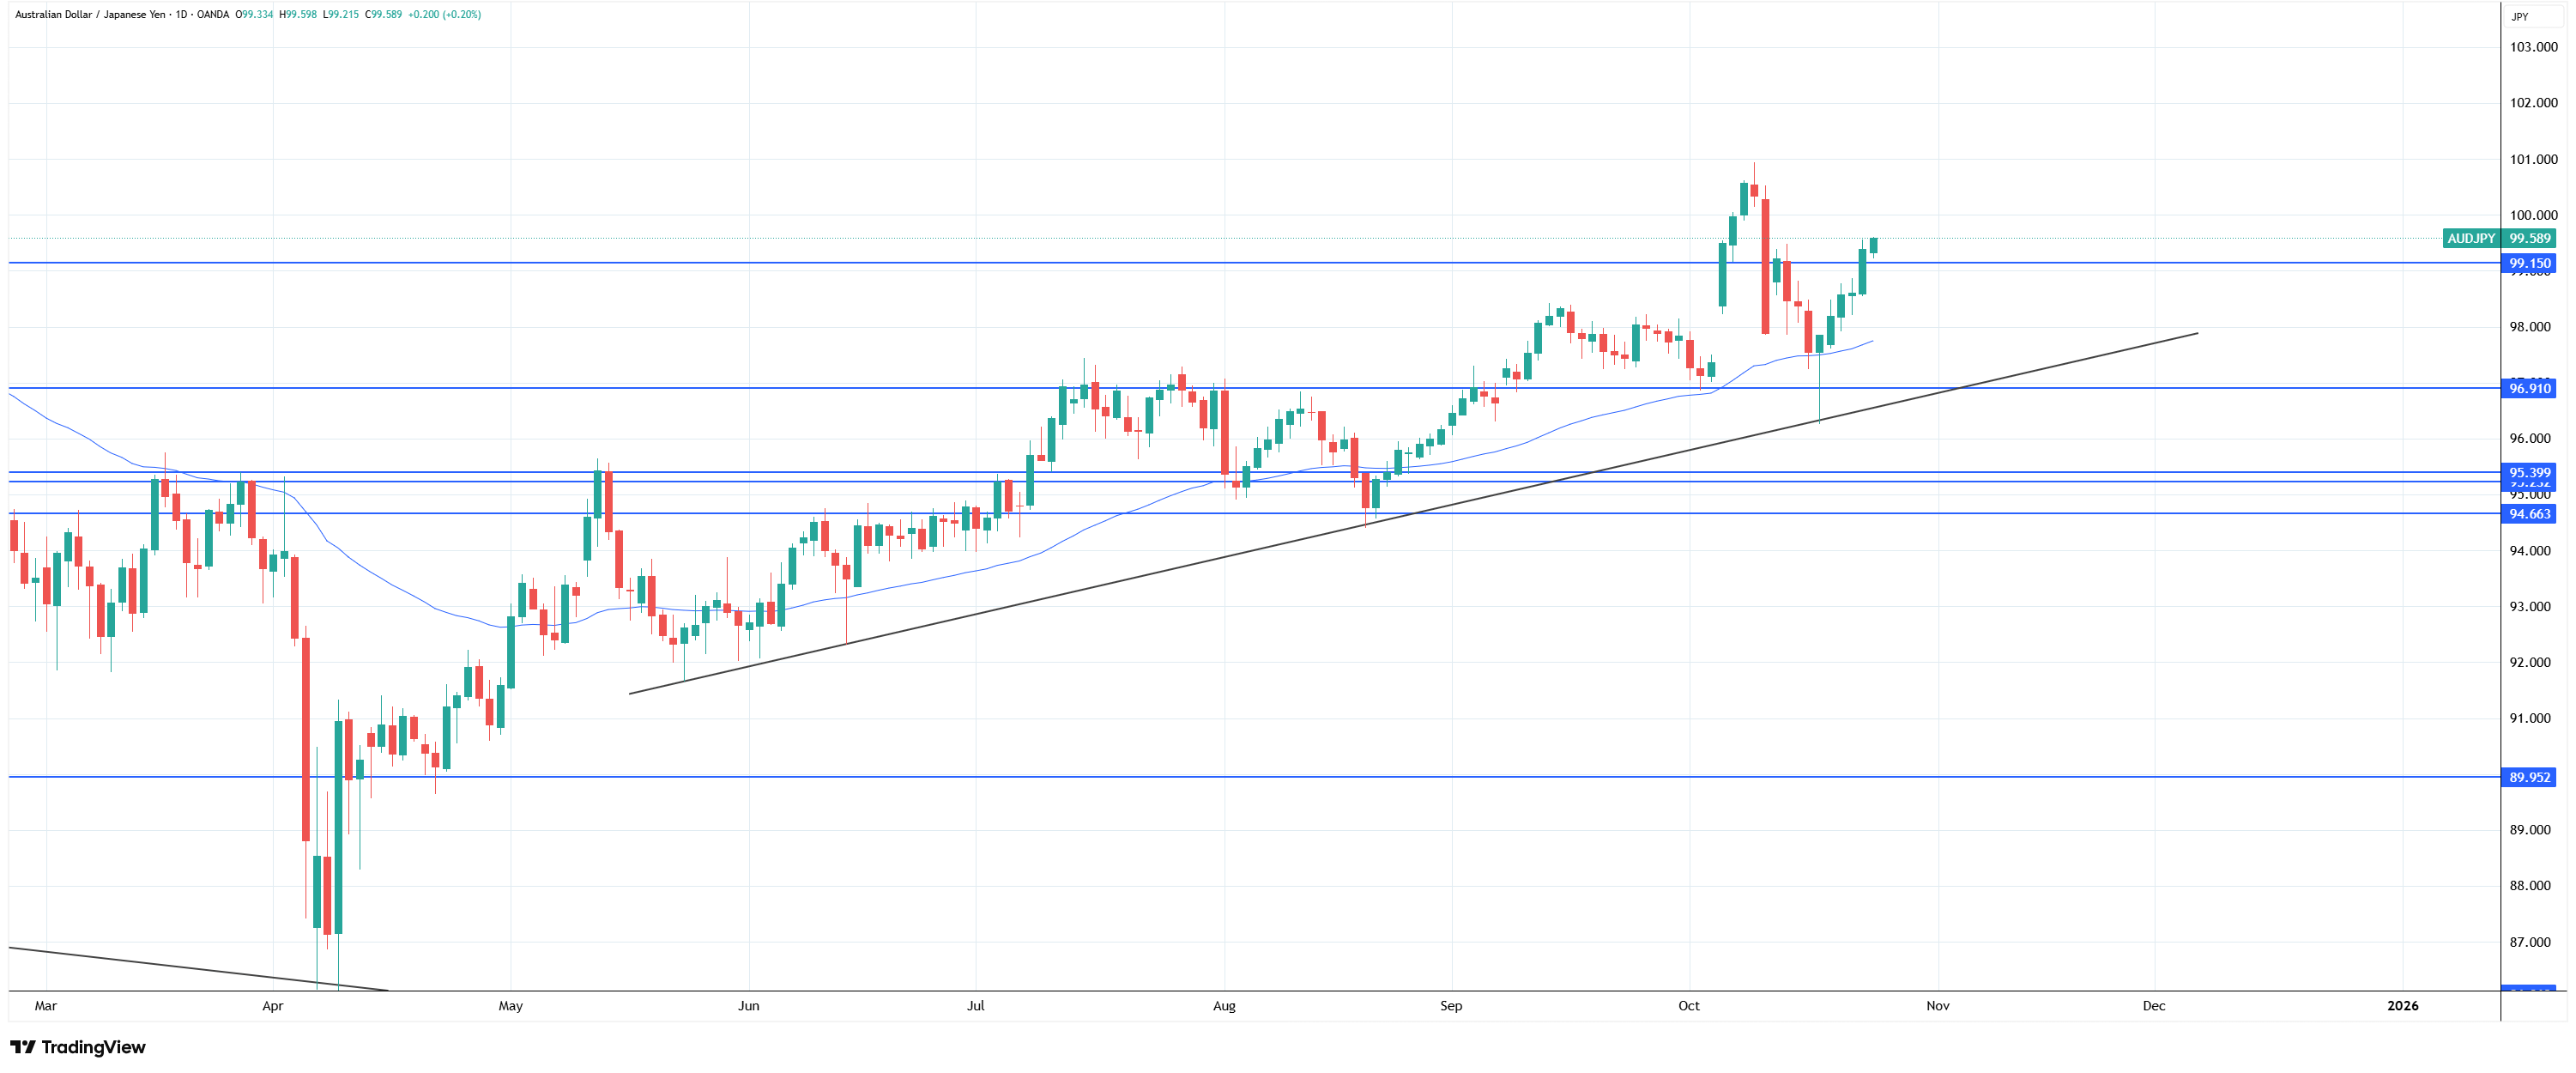
Task: Click the Oct label on time axis
Action: pyautogui.click(x=1689, y=1006)
